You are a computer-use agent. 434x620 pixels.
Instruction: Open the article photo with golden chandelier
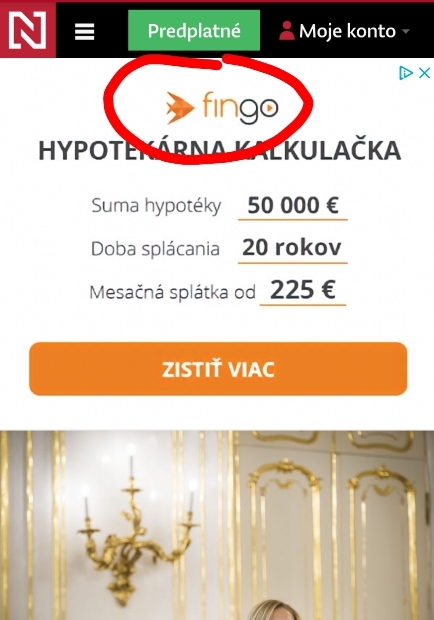click(x=217, y=525)
